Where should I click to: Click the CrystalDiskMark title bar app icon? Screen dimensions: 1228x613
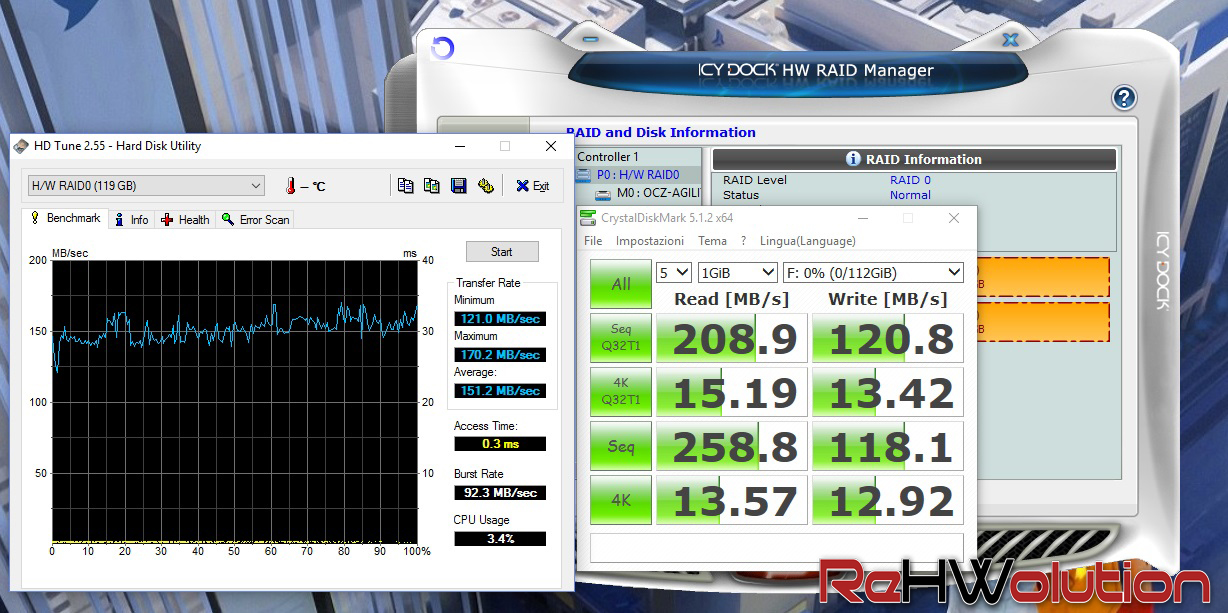588,218
